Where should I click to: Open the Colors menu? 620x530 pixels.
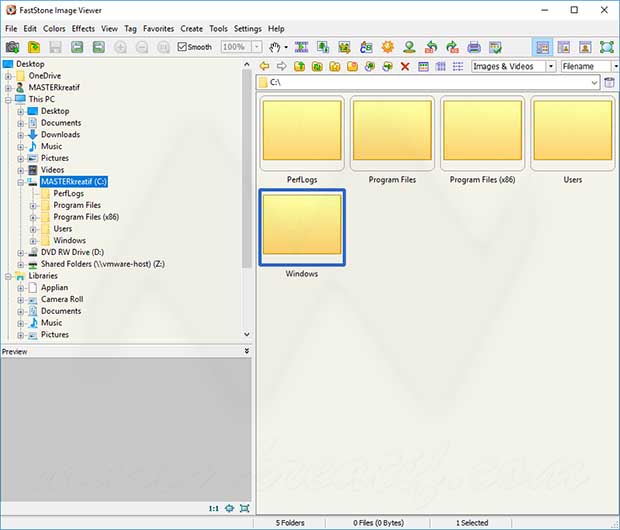pyautogui.click(x=54, y=29)
